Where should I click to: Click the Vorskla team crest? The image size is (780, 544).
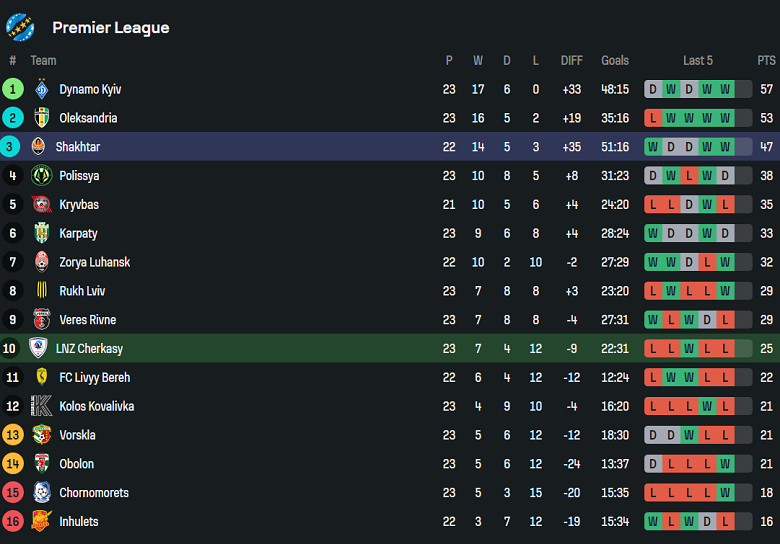click(x=41, y=435)
